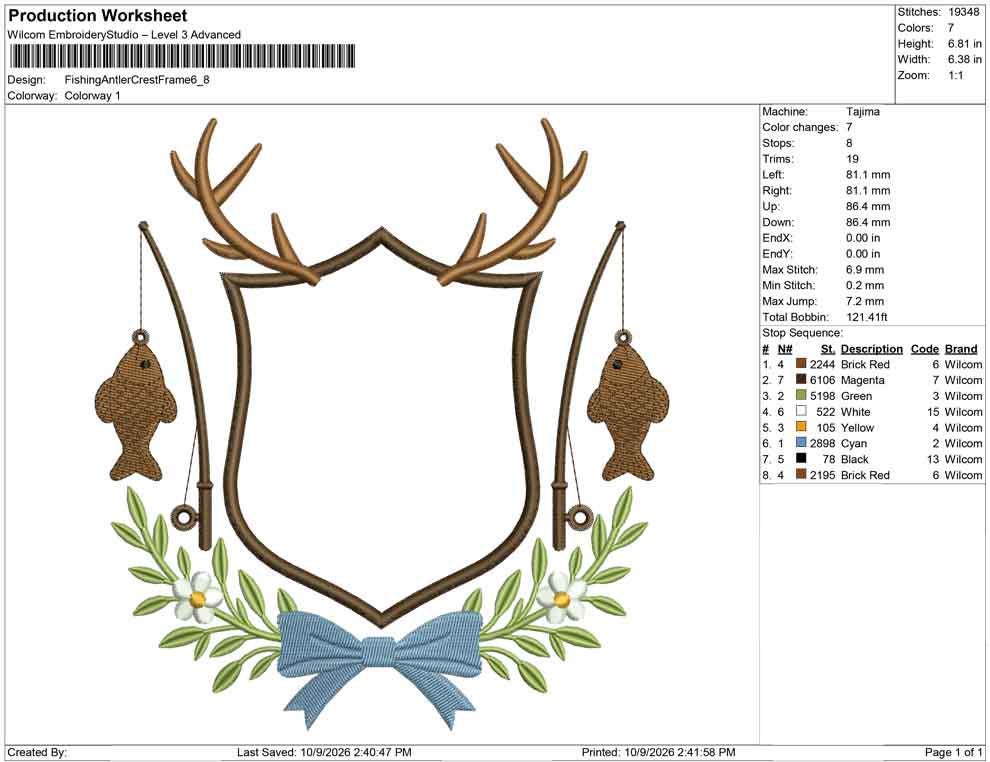Click the Stop Sequence heading
The image size is (990, 762).
802,333
